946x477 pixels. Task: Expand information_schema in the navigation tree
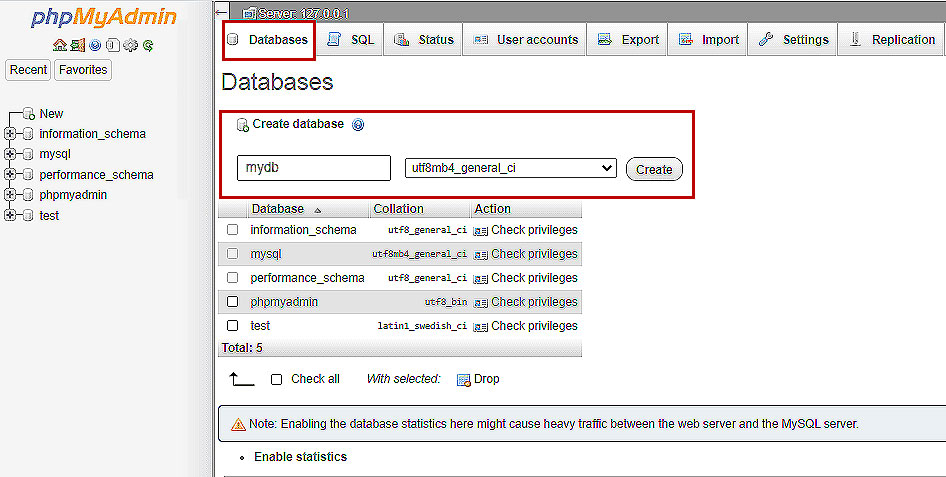[x=10, y=133]
